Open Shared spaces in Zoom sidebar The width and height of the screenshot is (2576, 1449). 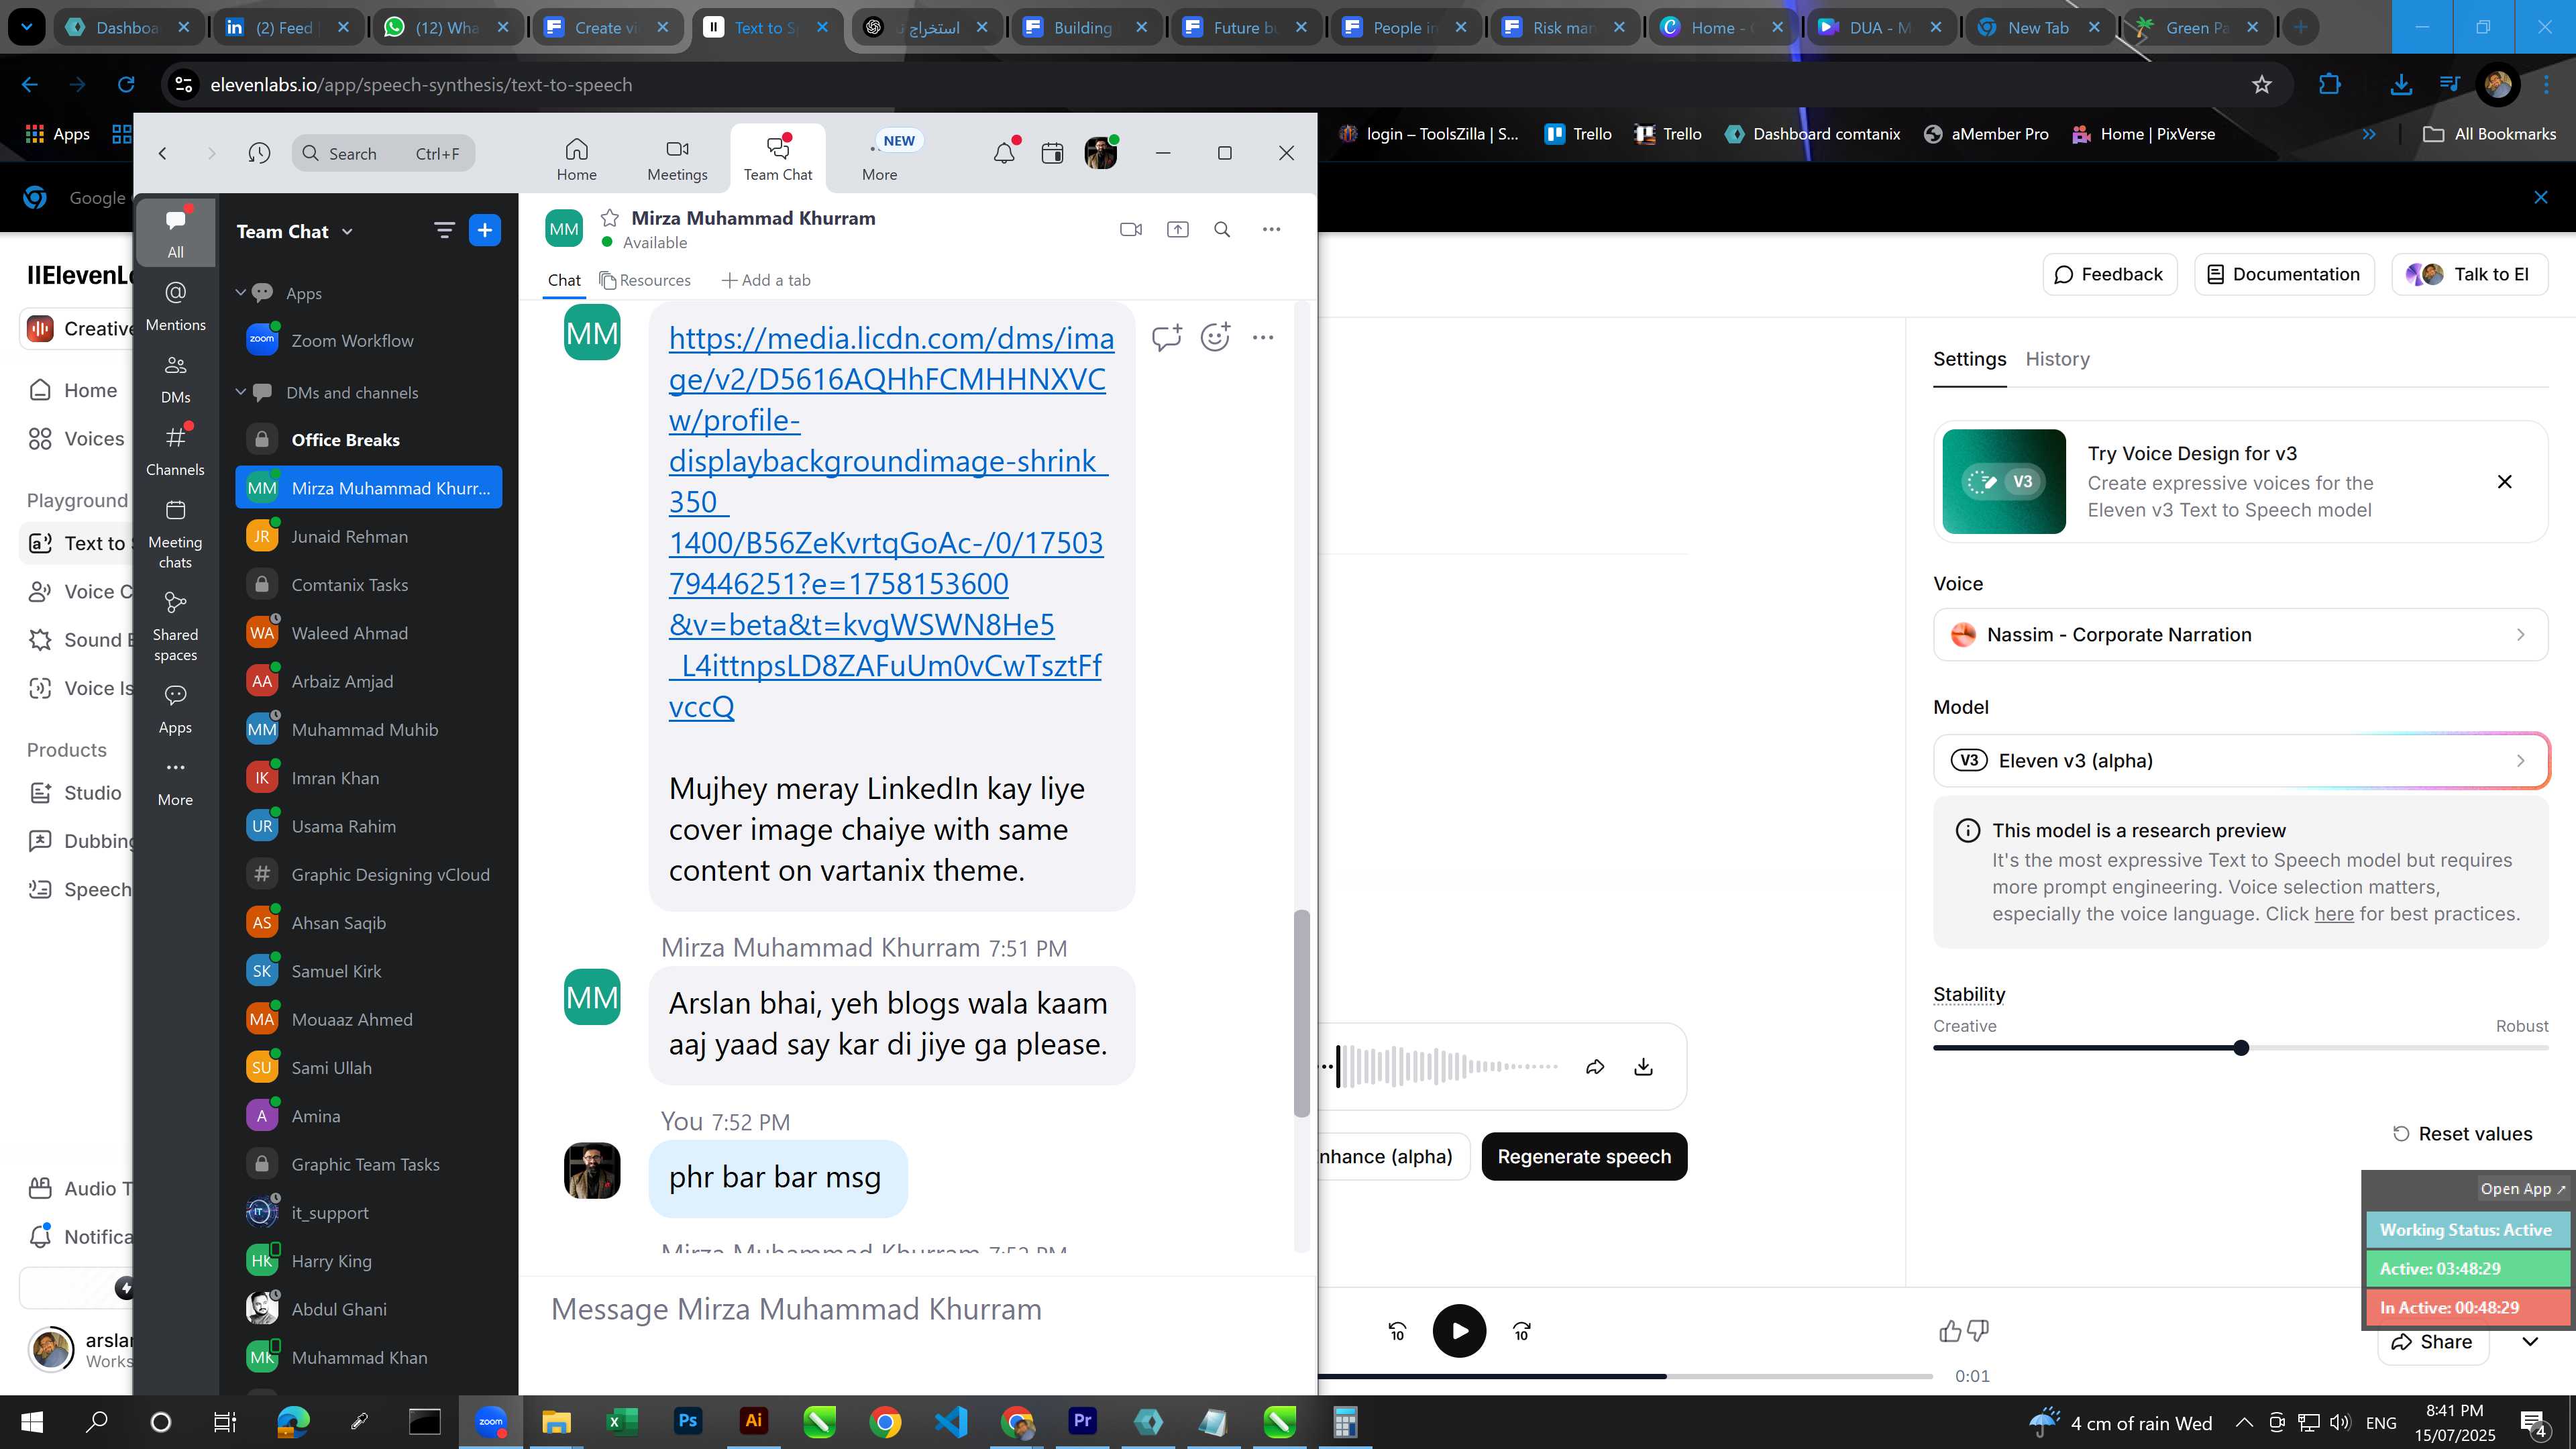(x=175, y=626)
